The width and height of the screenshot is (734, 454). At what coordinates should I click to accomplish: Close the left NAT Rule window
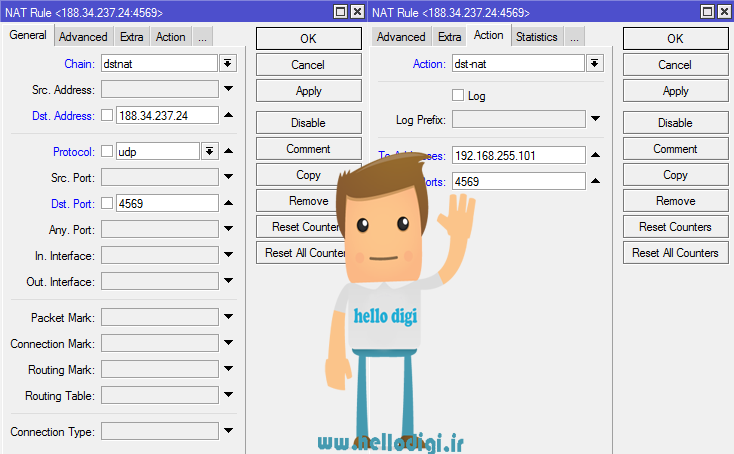point(357,11)
